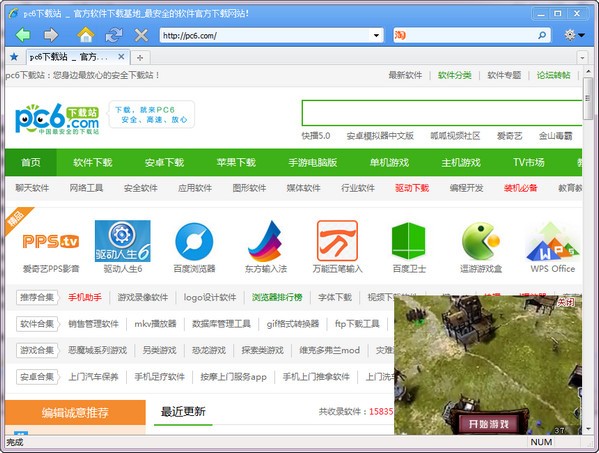Viewport: 599px width, 453px height.
Task: Open the 软件专题 link
Action: [x=504, y=75]
